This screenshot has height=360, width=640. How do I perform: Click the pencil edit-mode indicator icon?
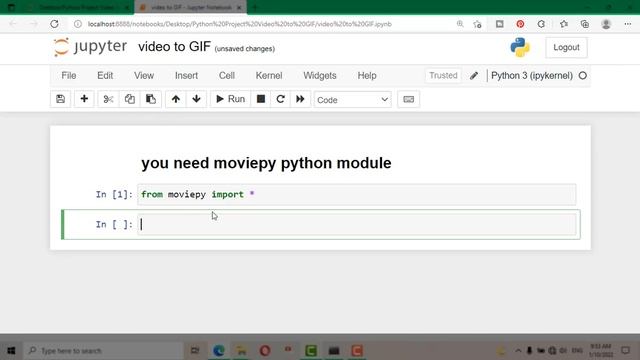pos(474,76)
